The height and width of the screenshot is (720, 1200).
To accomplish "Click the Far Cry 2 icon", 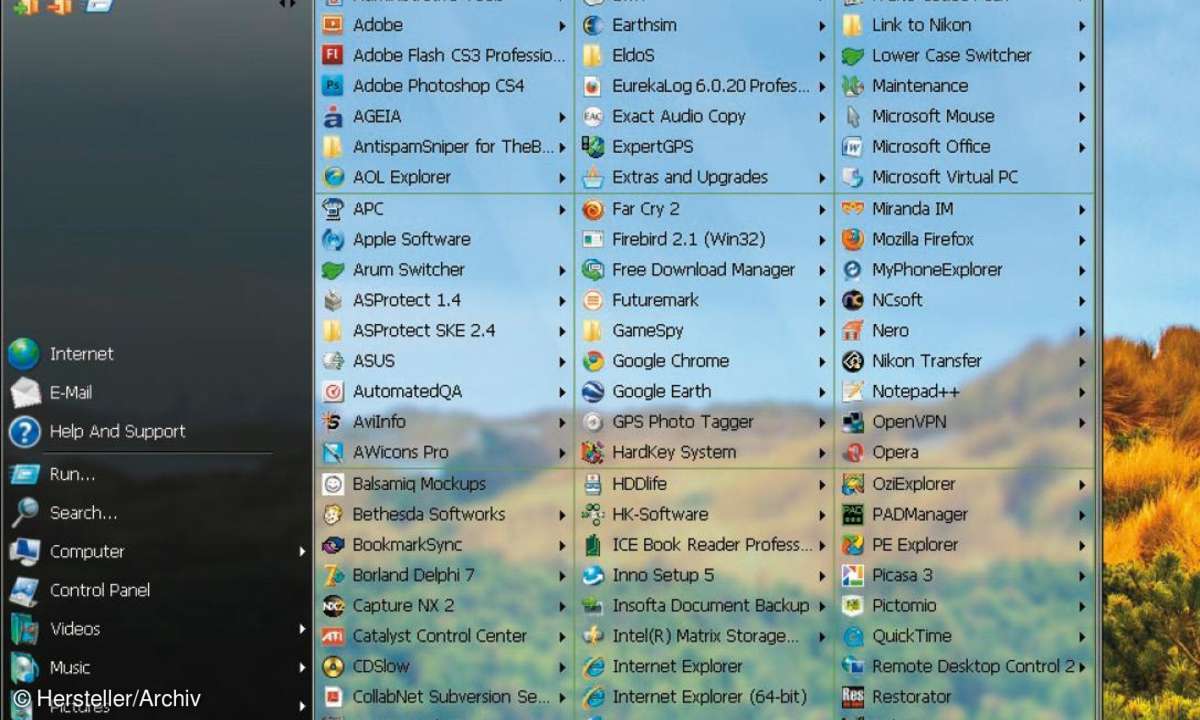I will tap(593, 209).
